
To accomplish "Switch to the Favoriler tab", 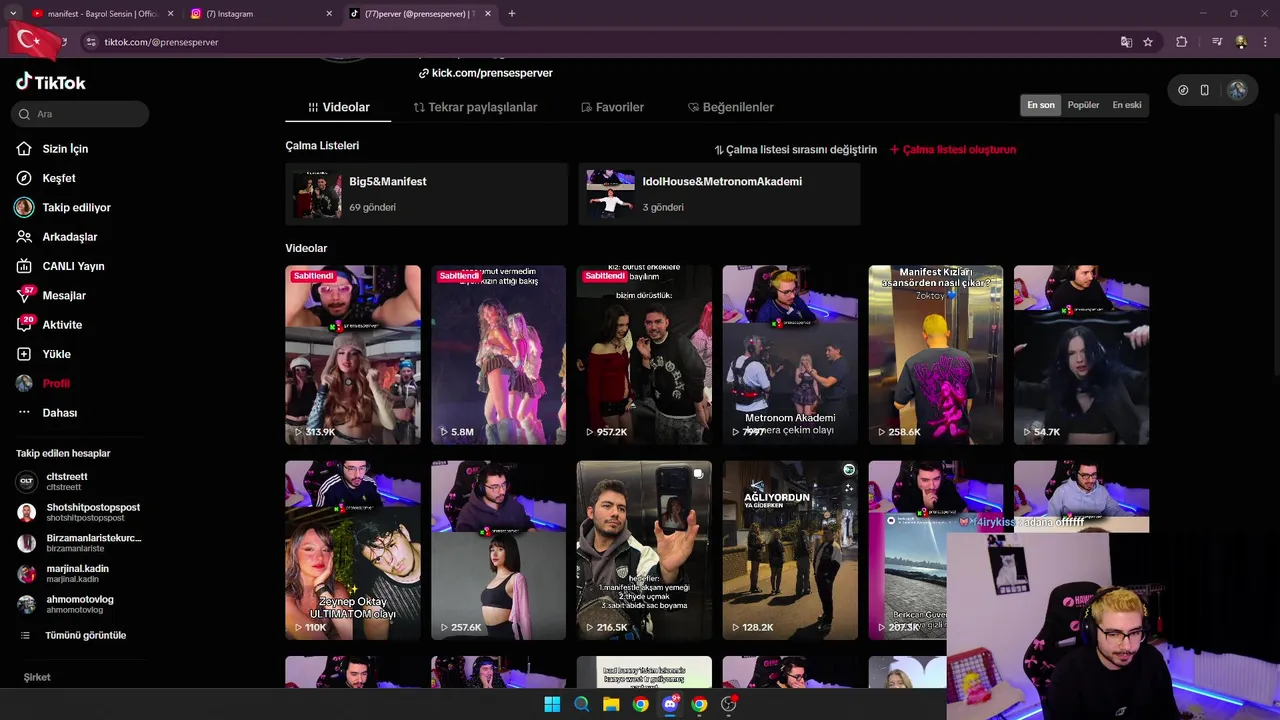I will pyautogui.click(x=612, y=107).
